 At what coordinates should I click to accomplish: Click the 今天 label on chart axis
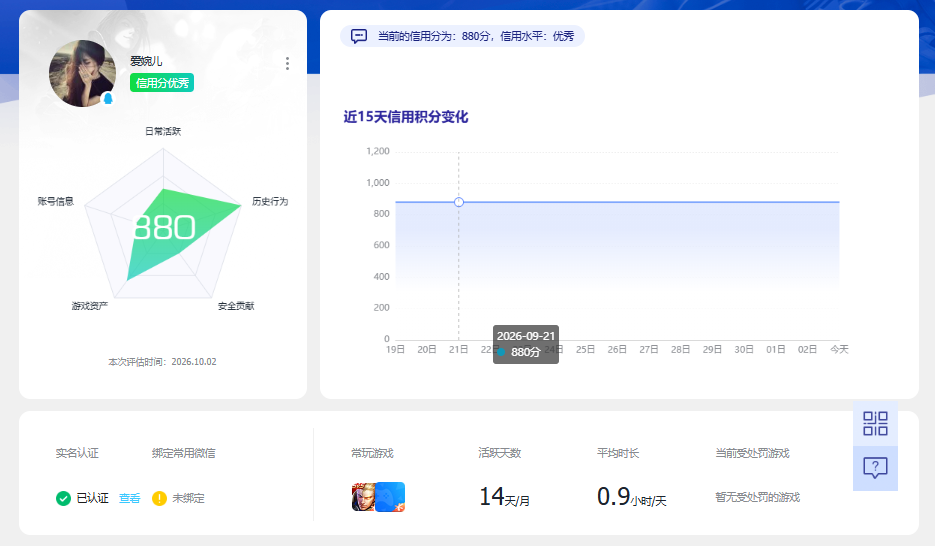[839, 349]
